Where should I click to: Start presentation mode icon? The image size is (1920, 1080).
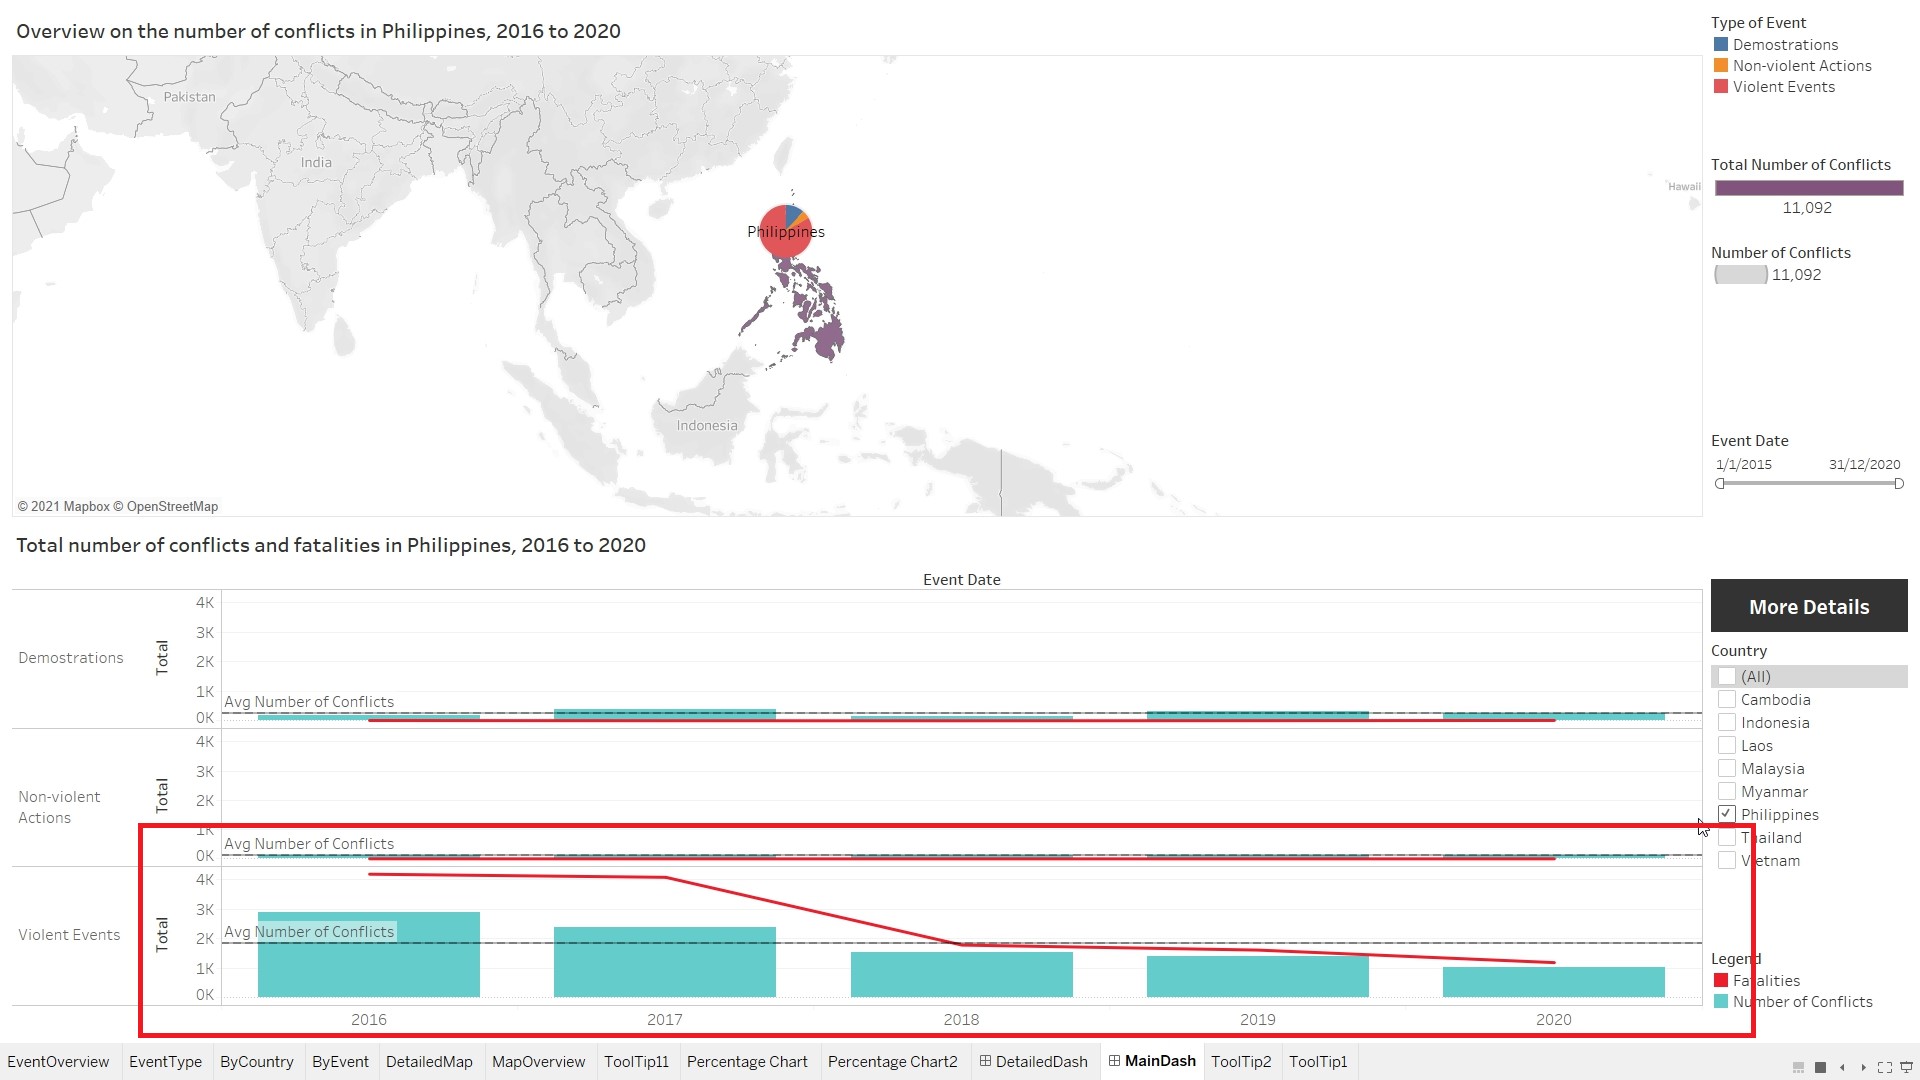[x=1906, y=1067]
